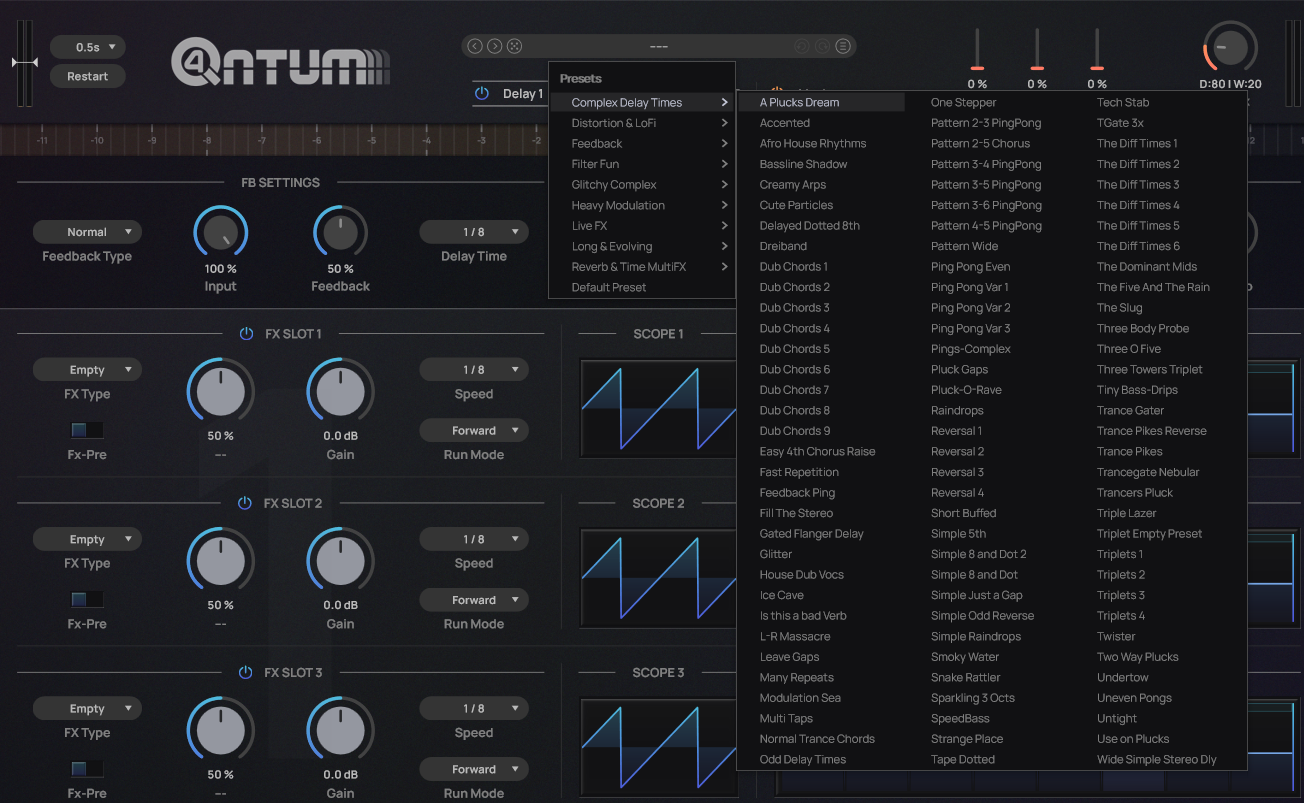Click the preset name display showing ---
This screenshot has width=1304, height=803.
658,46
